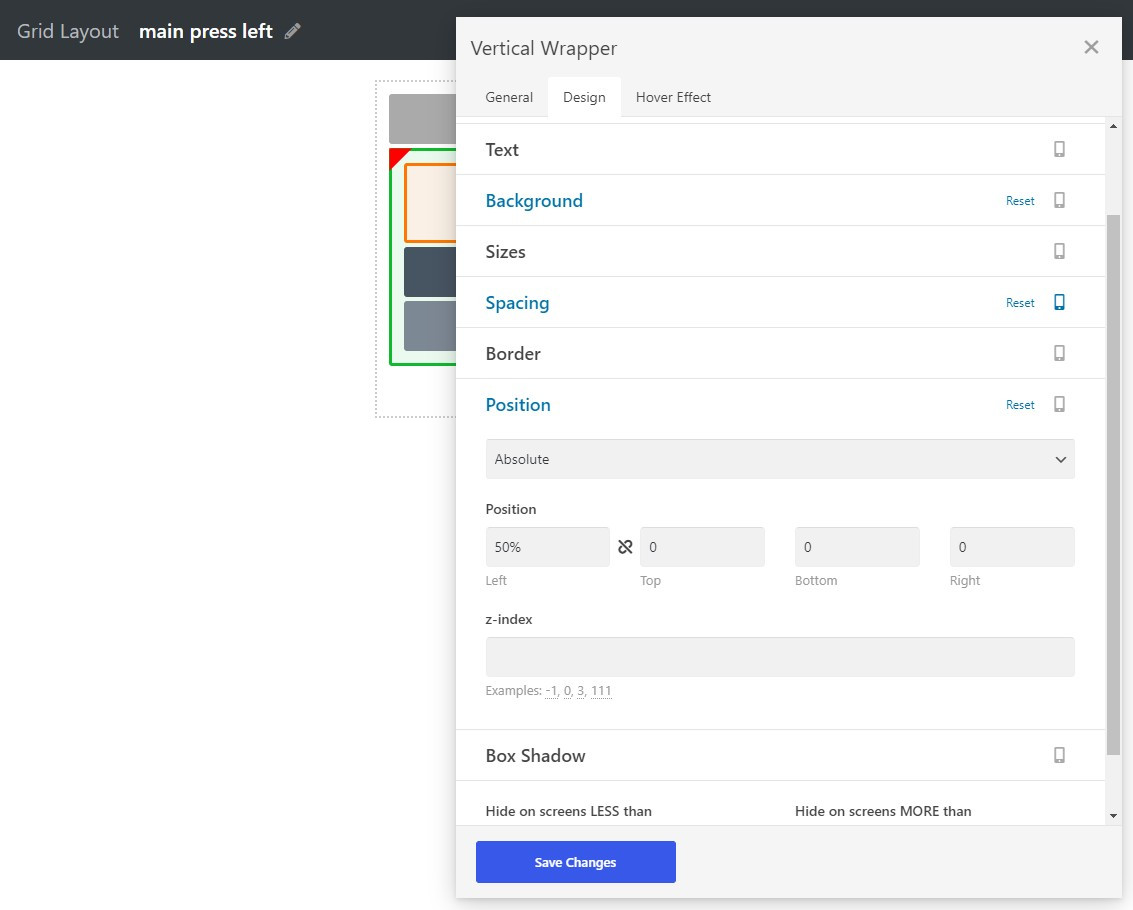This screenshot has height=910, width=1133.
Task: Click Save Changes button
Action: (575, 862)
